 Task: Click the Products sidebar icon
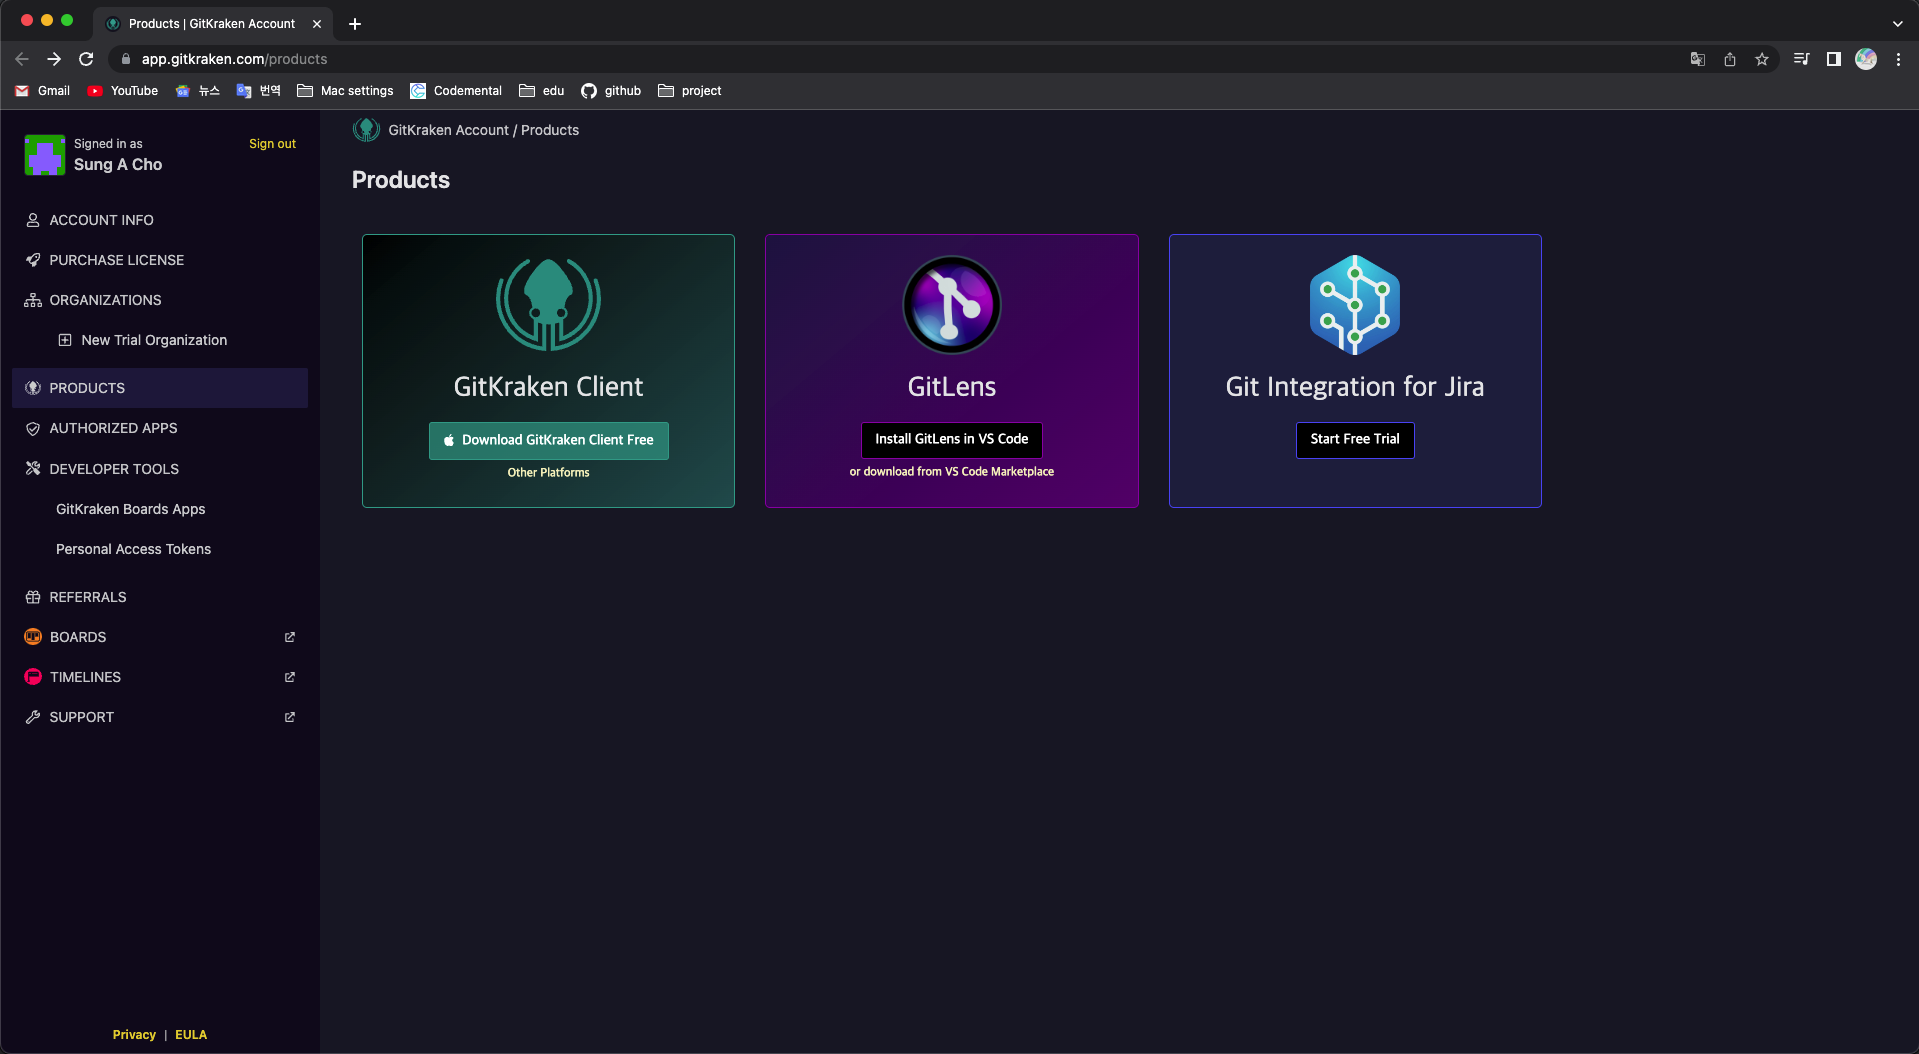coord(33,388)
